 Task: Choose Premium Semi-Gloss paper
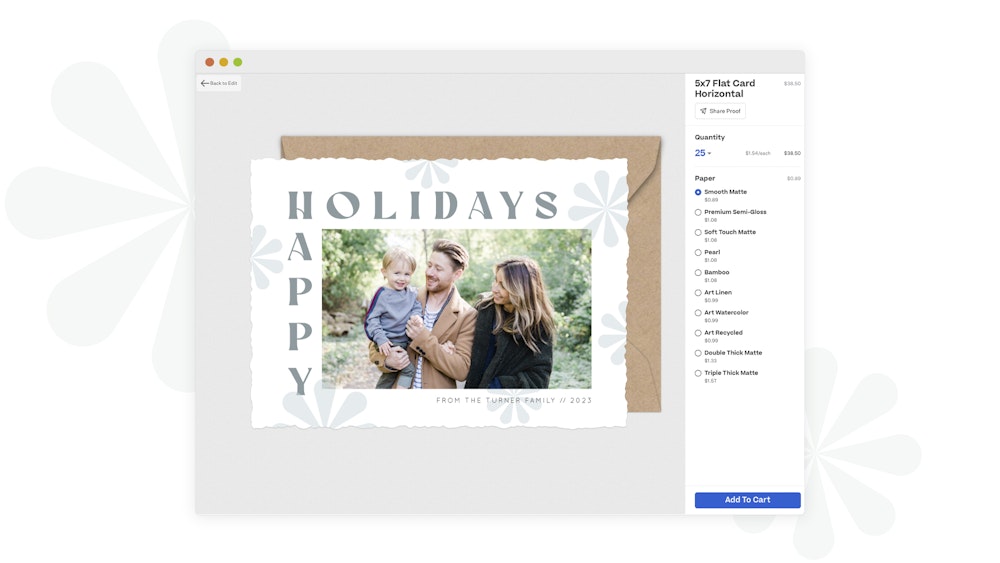point(698,212)
